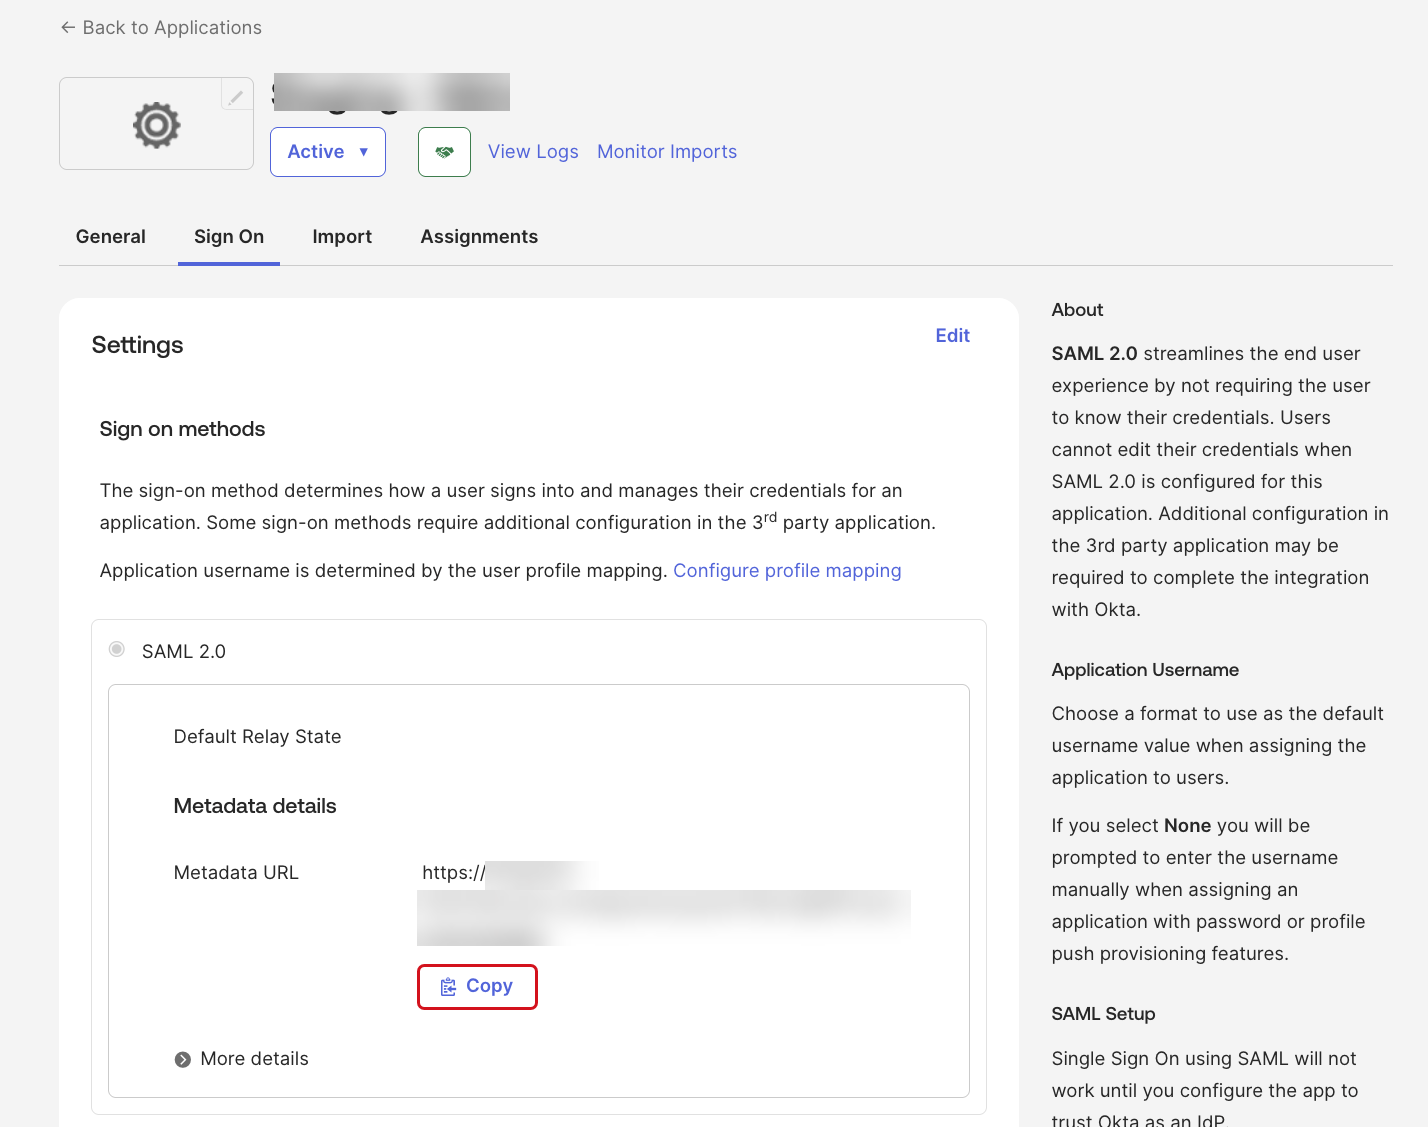This screenshot has height=1127, width=1428.
Task: Open the Import tab
Action: 342,237
